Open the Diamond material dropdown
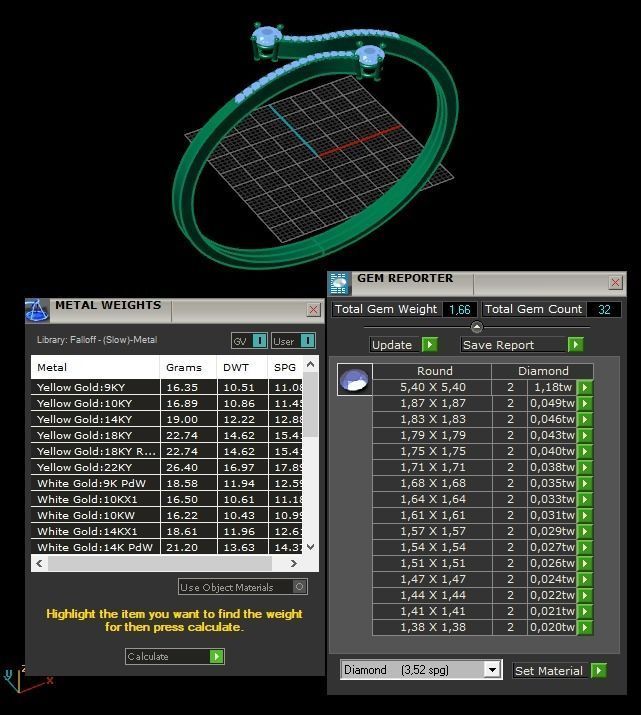 tap(492, 670)
